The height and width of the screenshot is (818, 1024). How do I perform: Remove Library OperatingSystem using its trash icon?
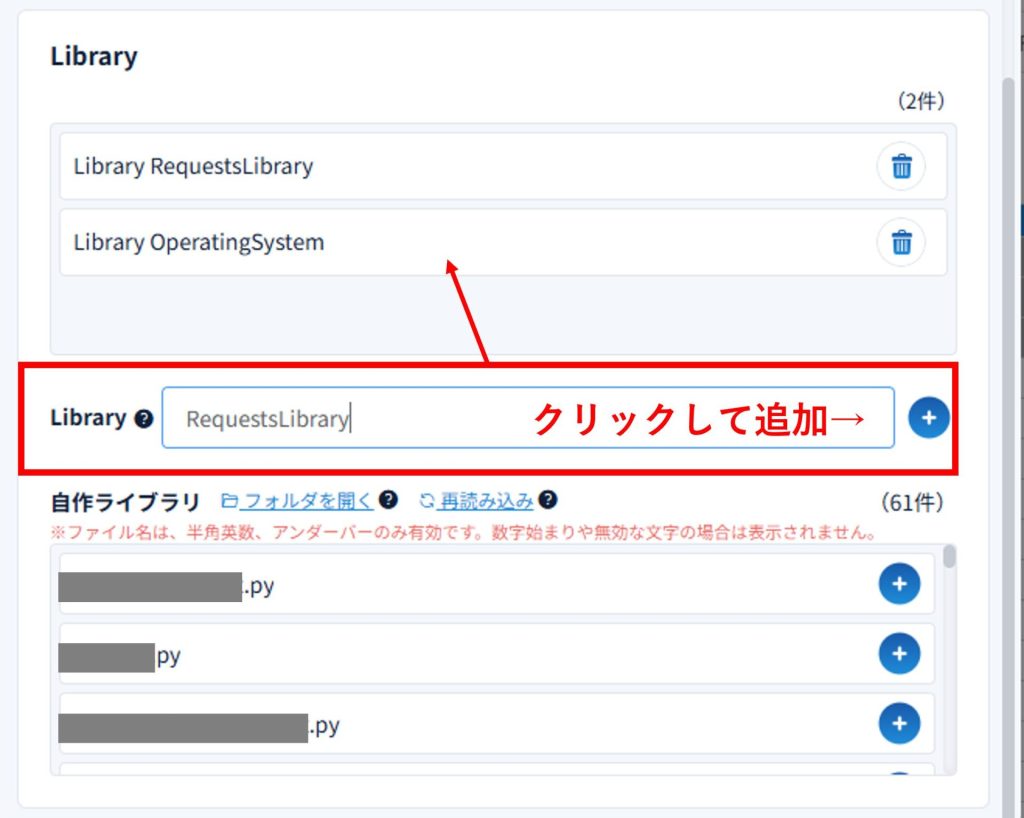click(x=901, y=242)
